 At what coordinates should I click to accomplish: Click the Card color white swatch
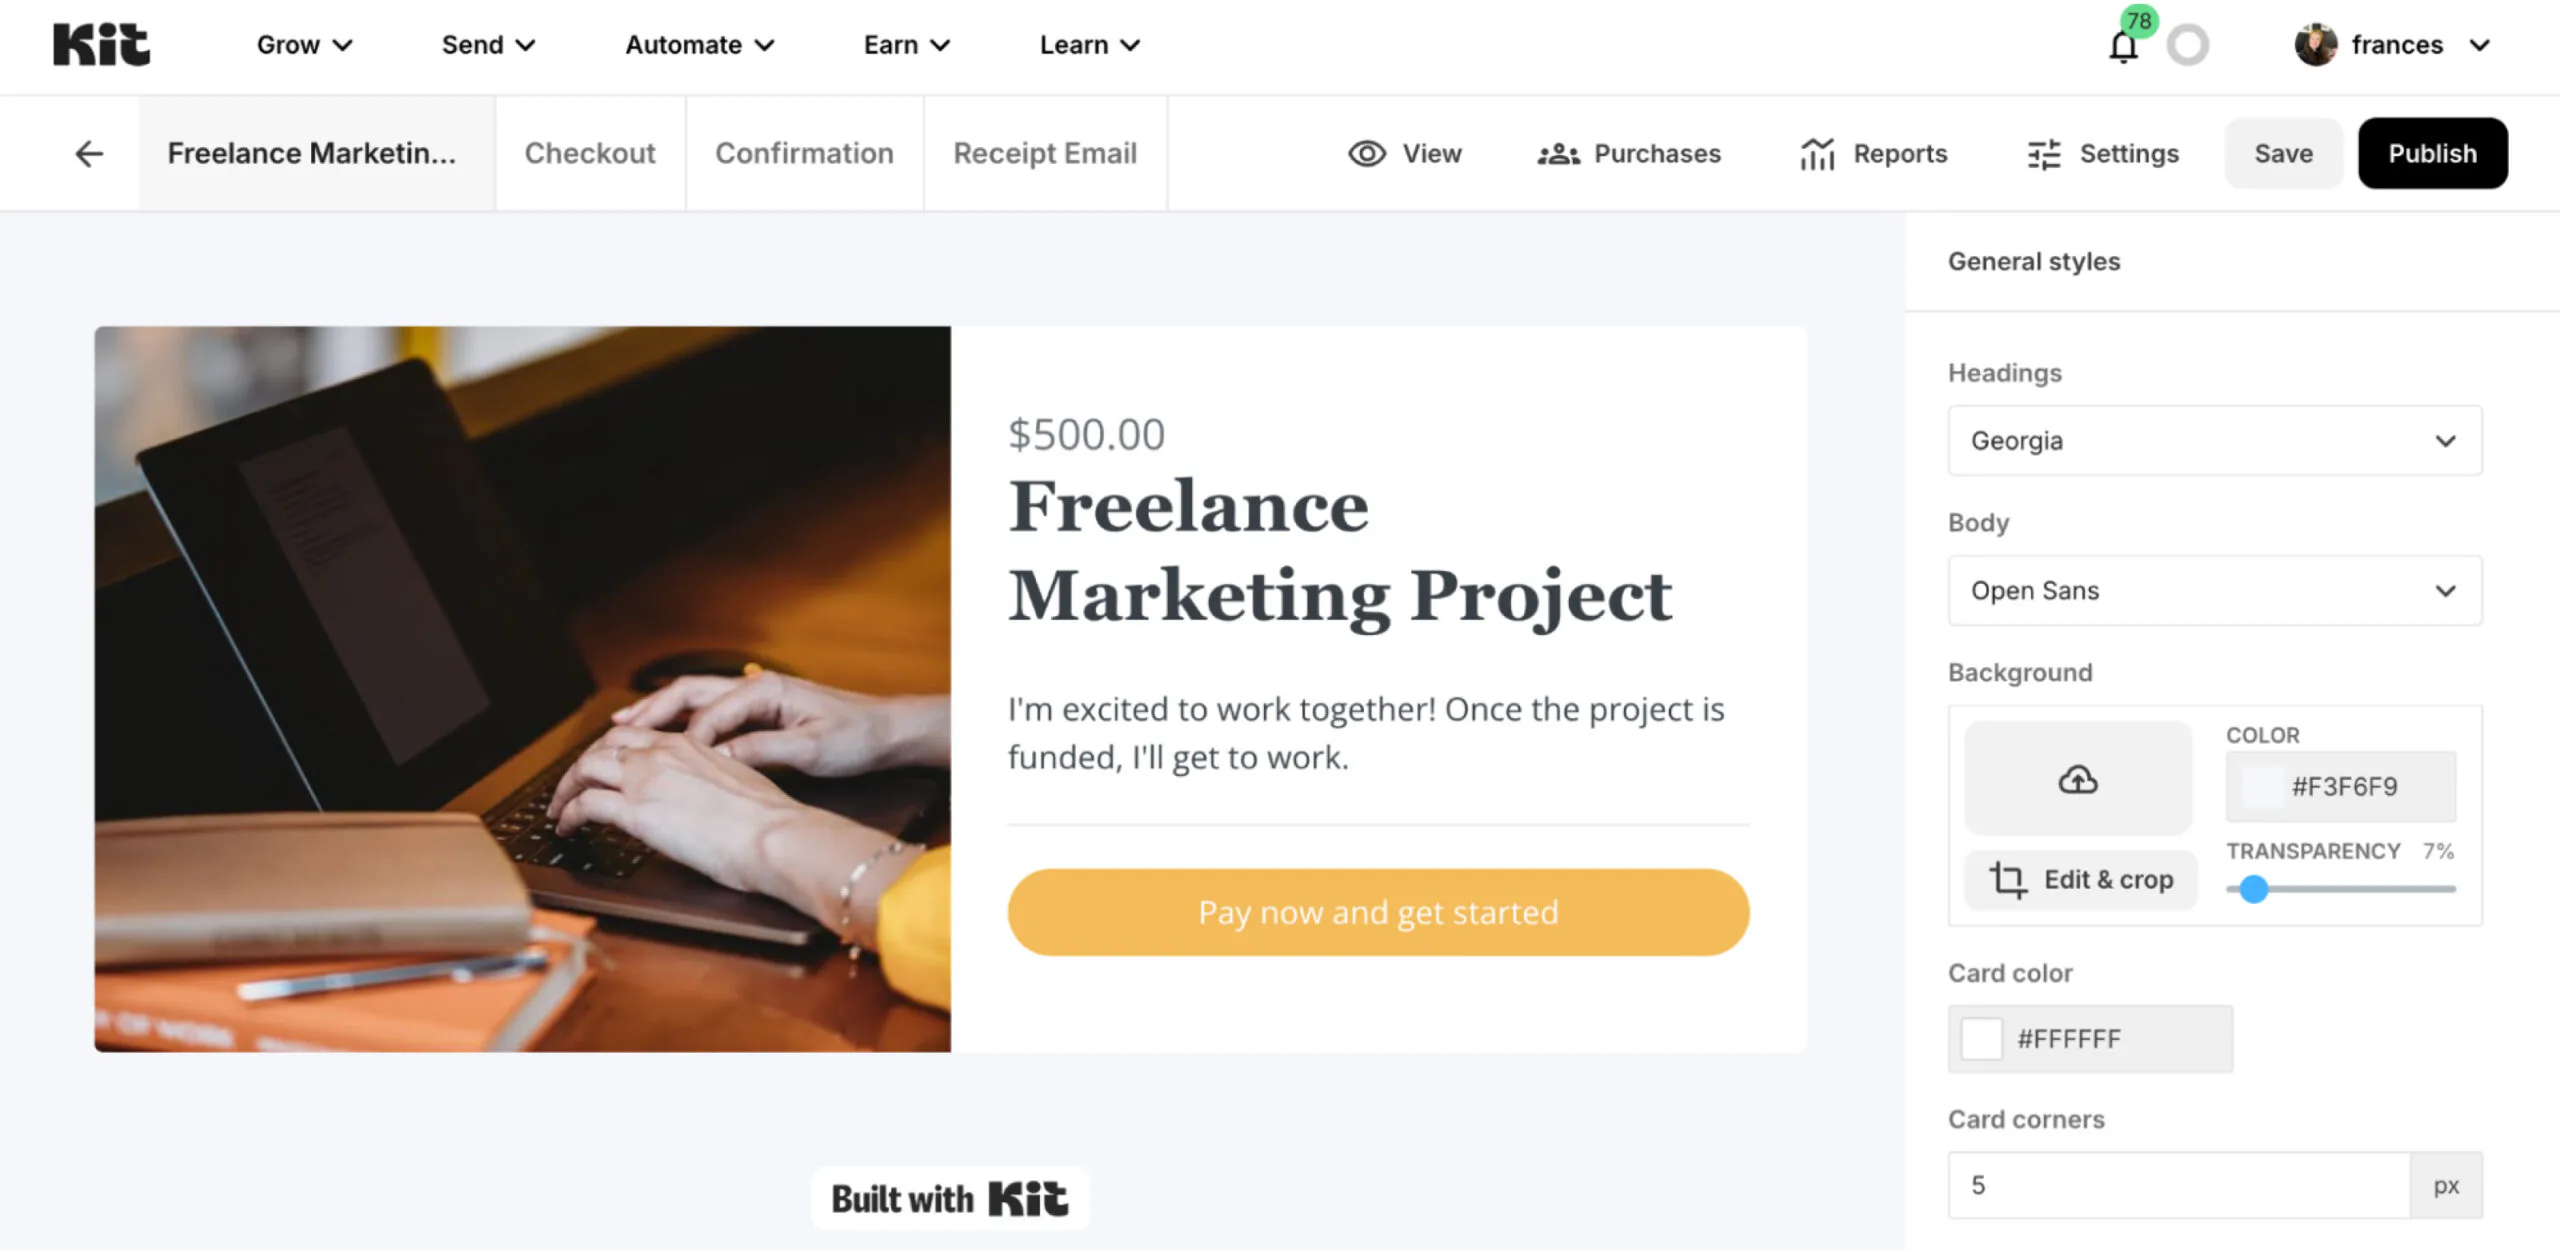pos(1981,1039)
